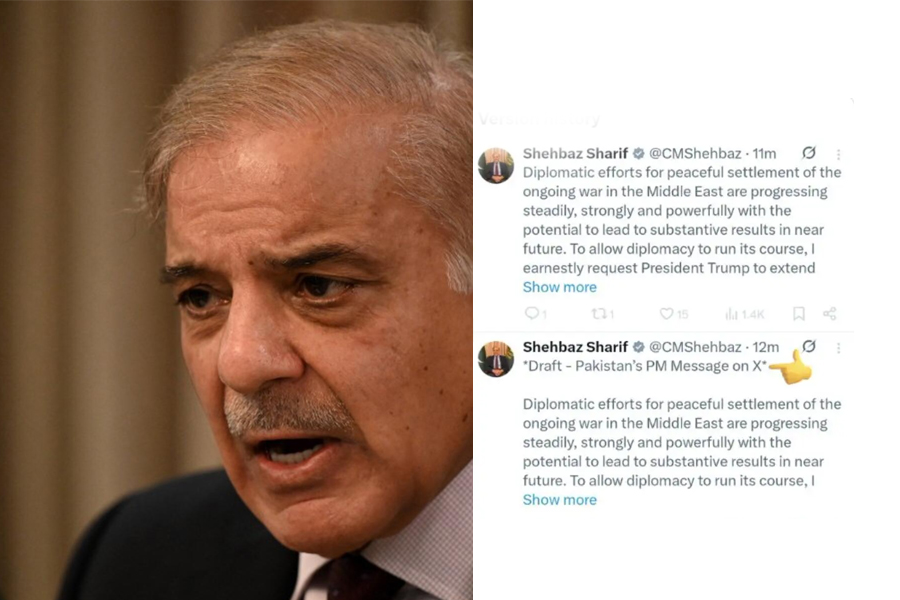Click the reply icon on the first tweet

(x=532, y=313)
